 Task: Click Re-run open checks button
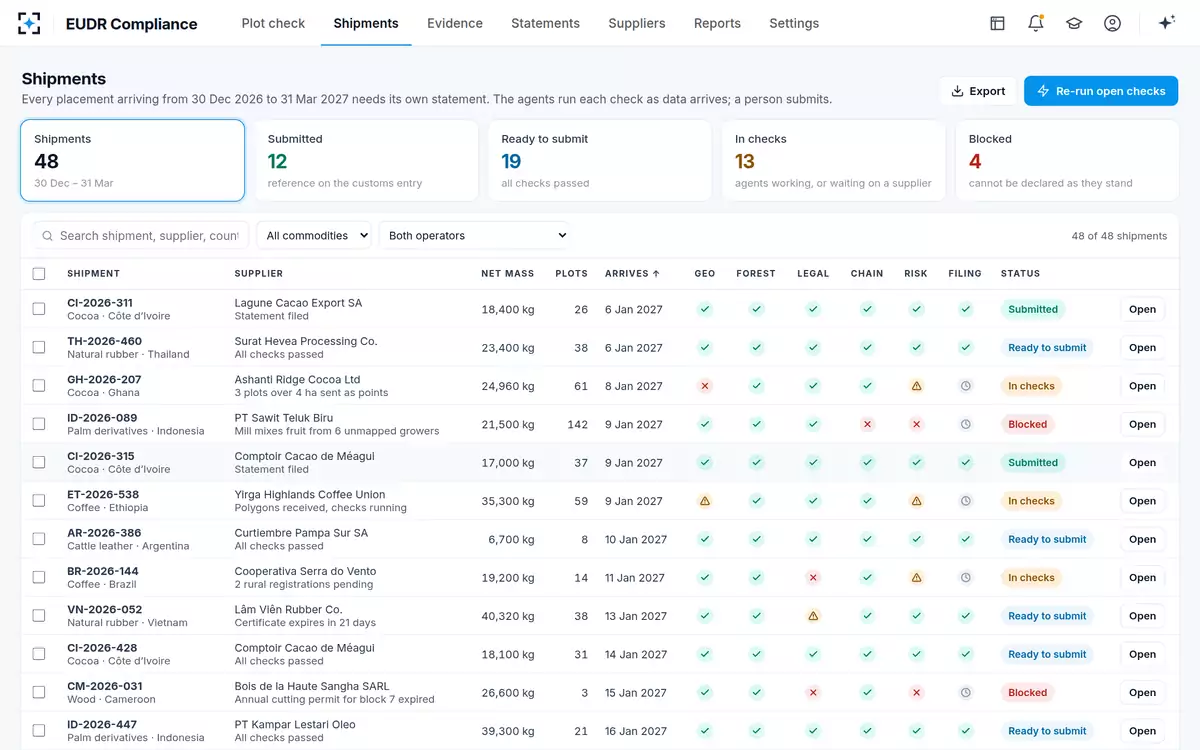pyautogui.click(x=1101, y=91)
